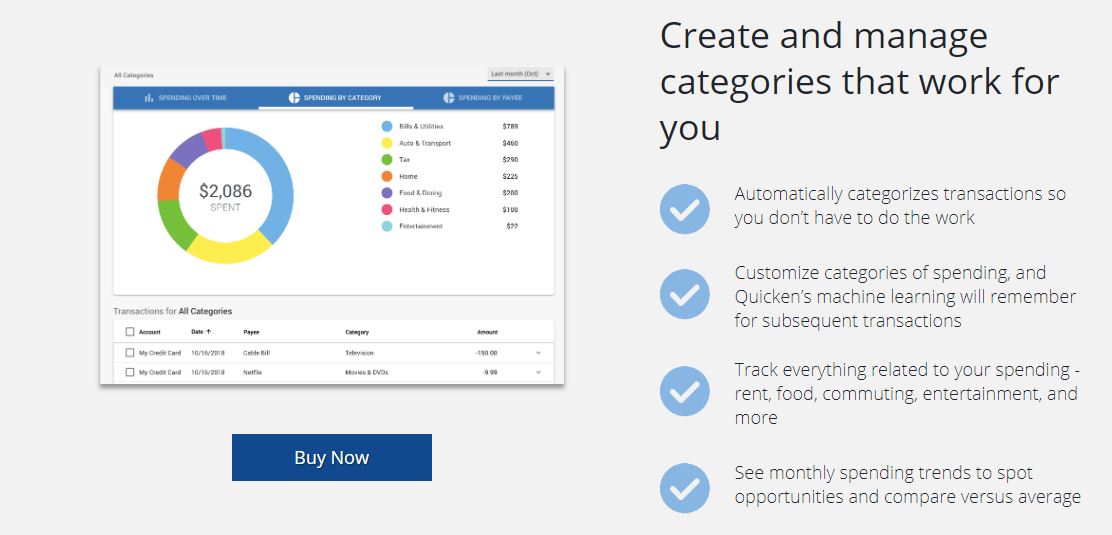Check the Cable Bill transaction checkbox

pyautogui.click(x=130, y=353)
